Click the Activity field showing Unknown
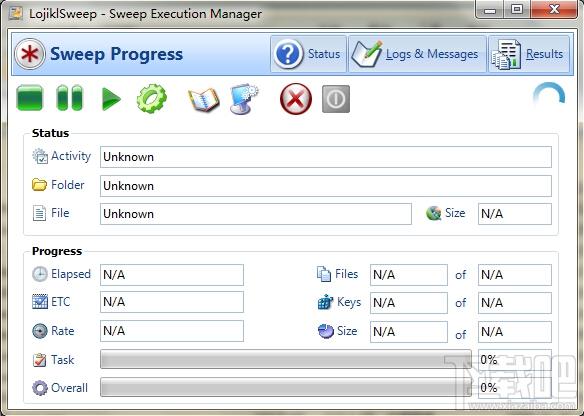 point(326,157)
